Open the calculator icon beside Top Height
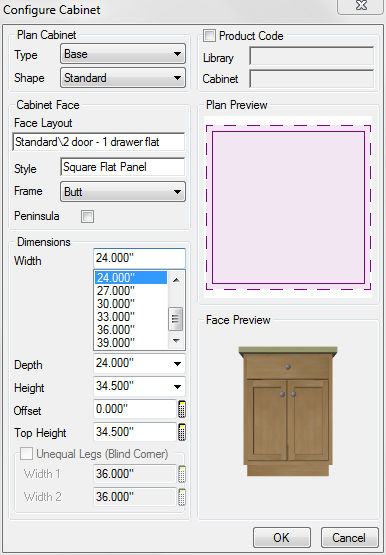Screen dimensions: 386x555 (x=182, y=432)
